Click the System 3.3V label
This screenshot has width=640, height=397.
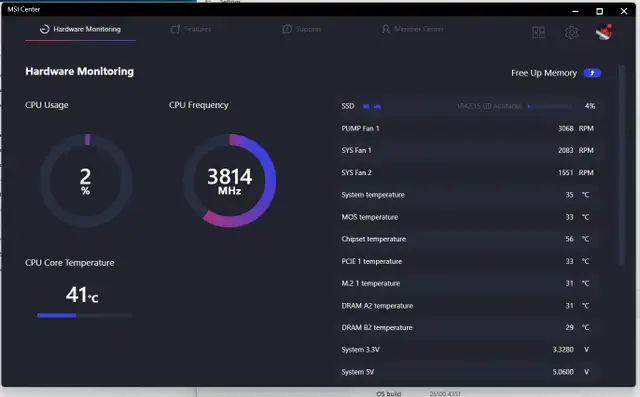360,350
